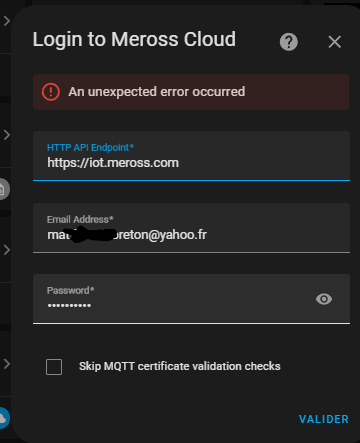
Task: Toggle via the Skip MQTT certificate label
Action: click(x=180, y=366)
